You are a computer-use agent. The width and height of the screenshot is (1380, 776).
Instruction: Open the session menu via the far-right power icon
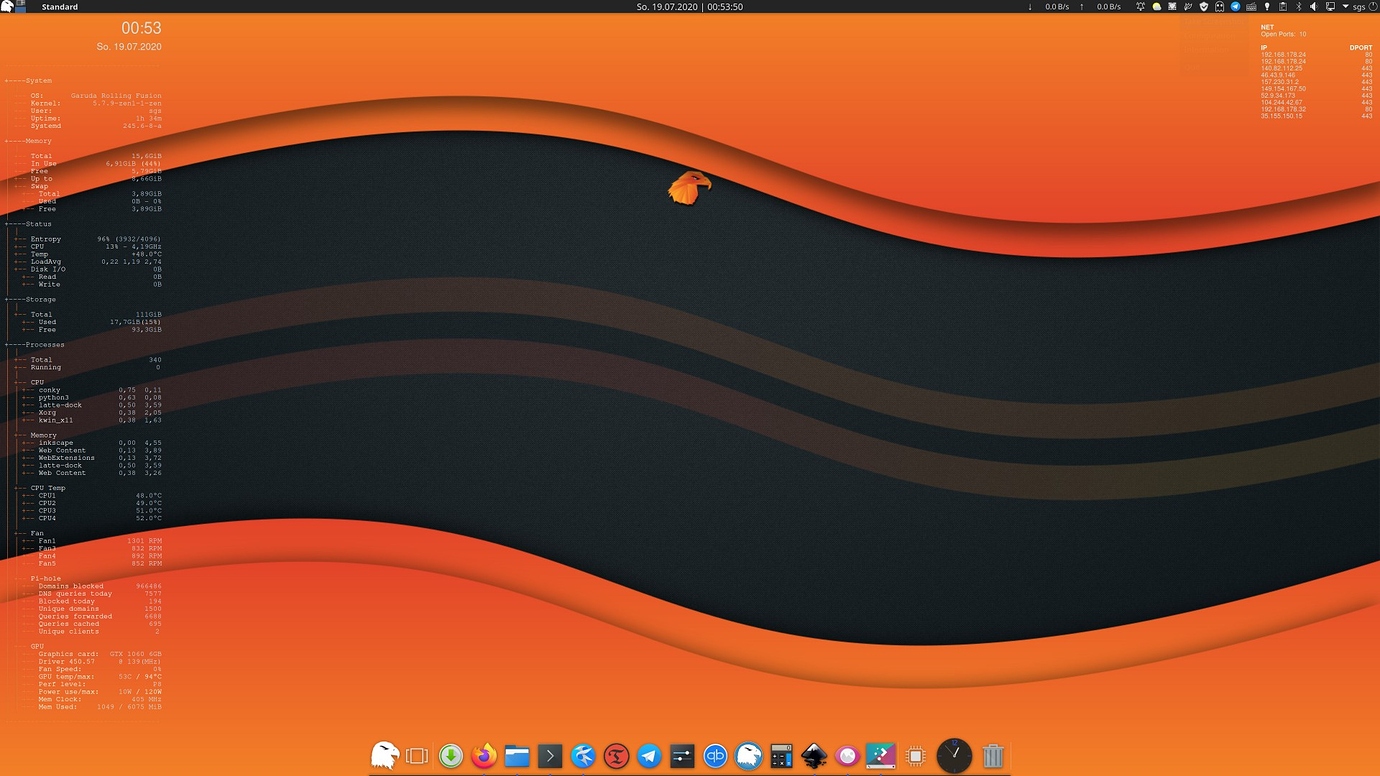pyautogui.click(x=1373, y=6)
